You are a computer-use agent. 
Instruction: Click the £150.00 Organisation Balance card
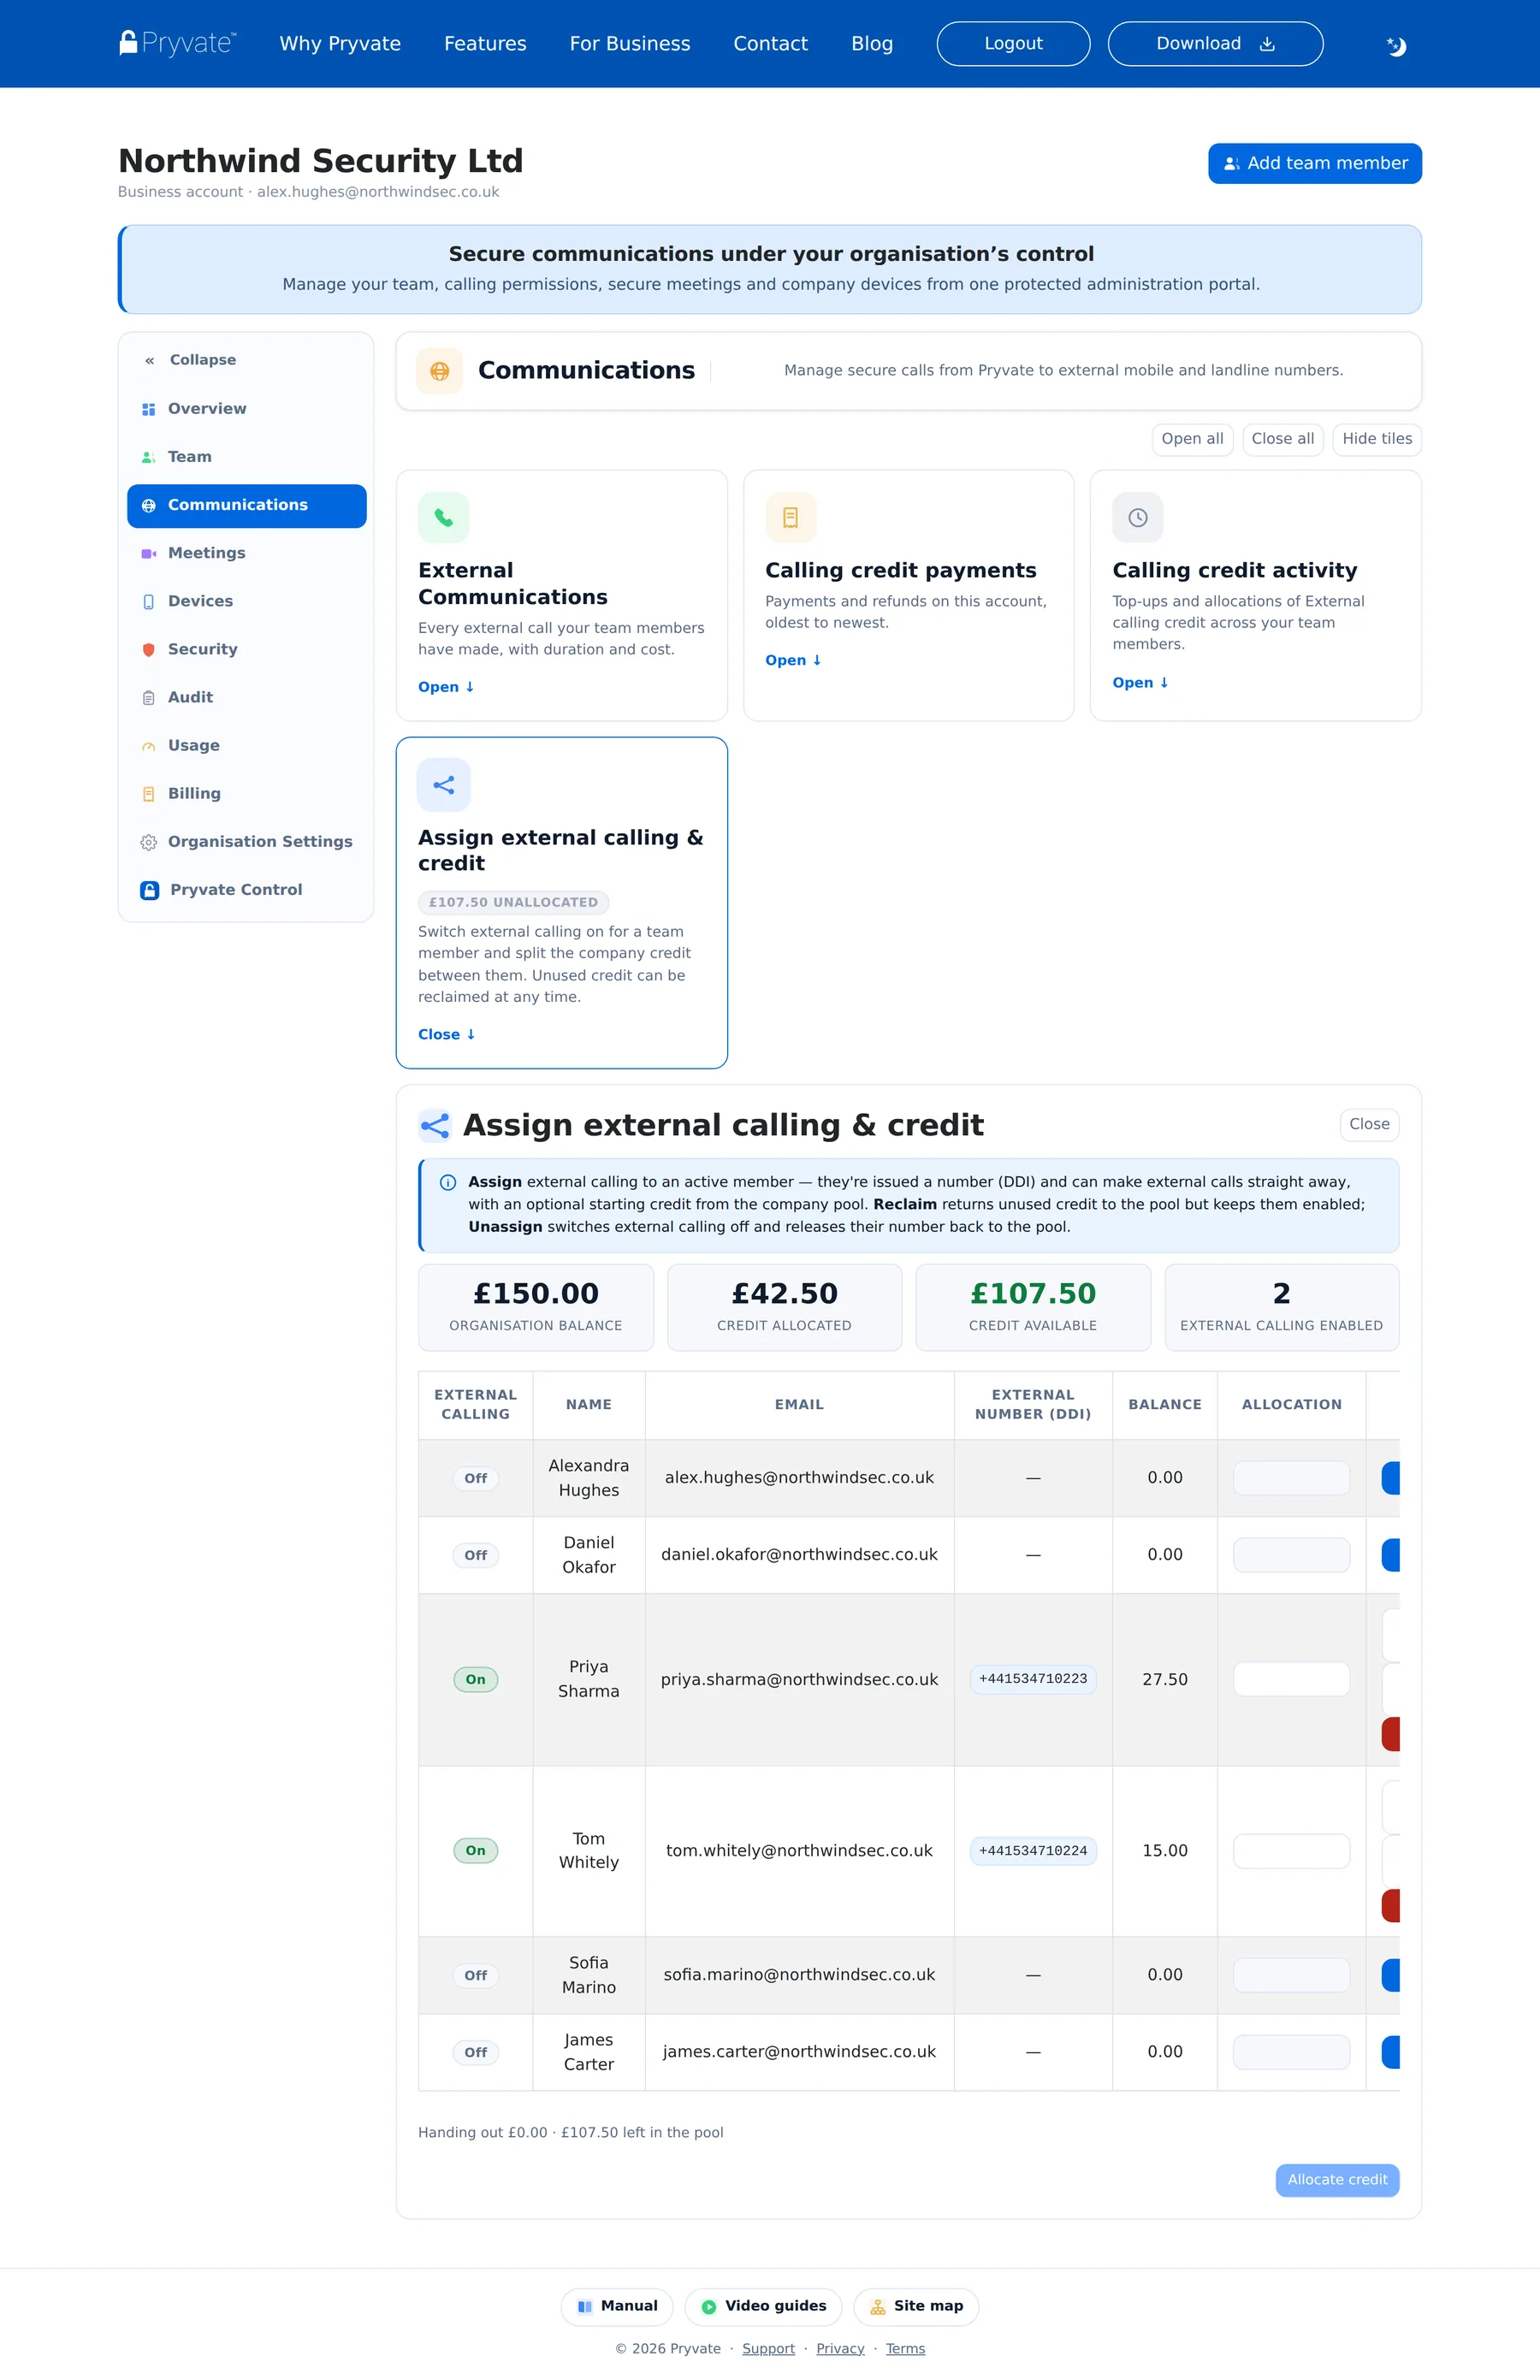coord(536,1308)
